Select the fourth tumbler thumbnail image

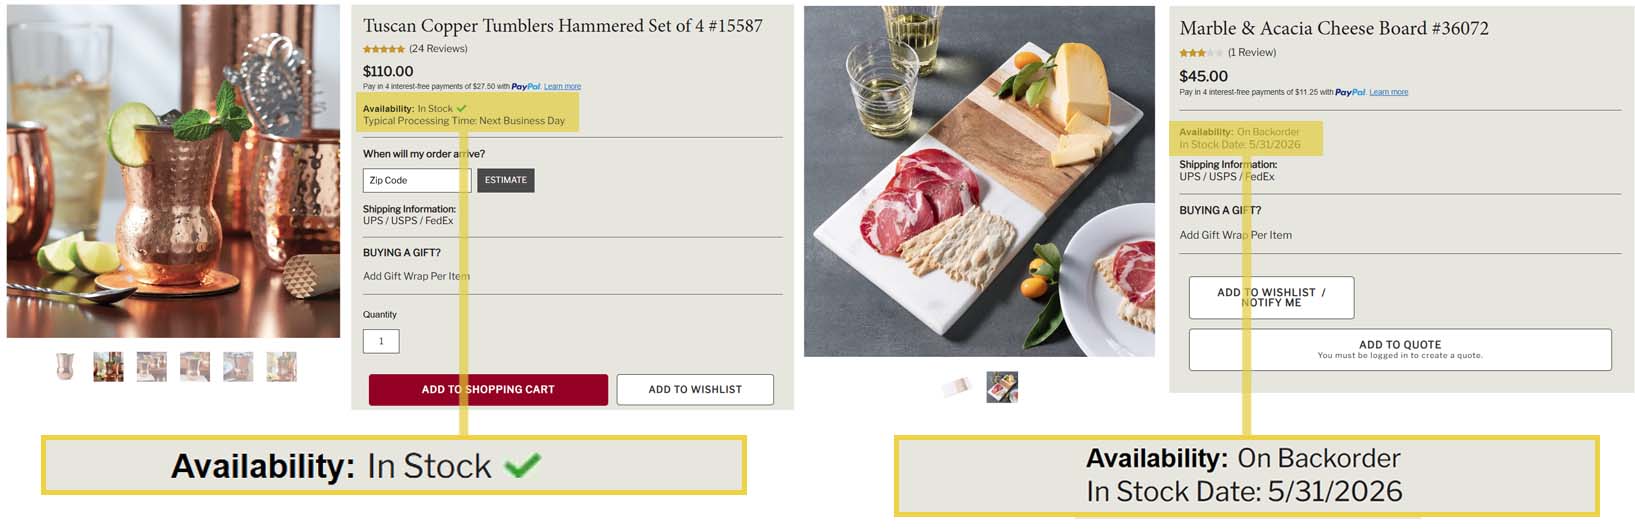(195, 367)
